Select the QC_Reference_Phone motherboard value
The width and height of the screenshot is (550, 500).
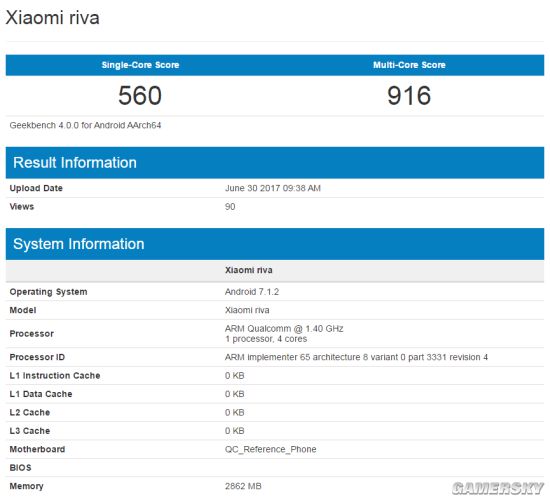(x=270, y=449)
